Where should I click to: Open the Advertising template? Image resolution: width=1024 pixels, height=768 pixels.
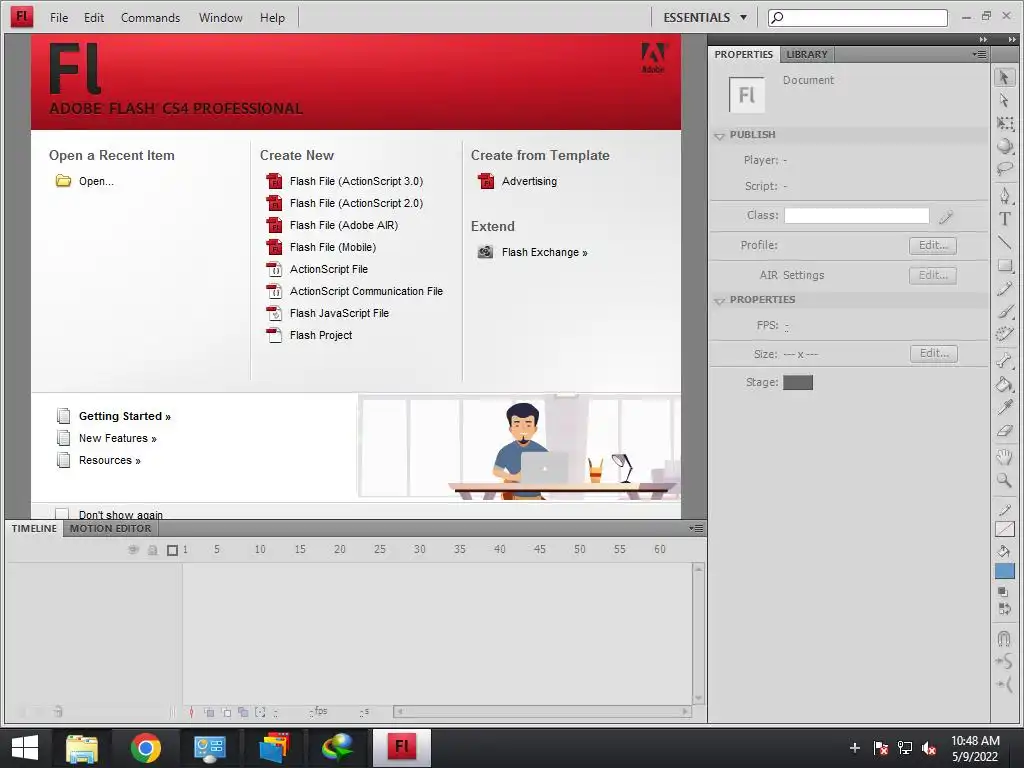tap(529, 181)
